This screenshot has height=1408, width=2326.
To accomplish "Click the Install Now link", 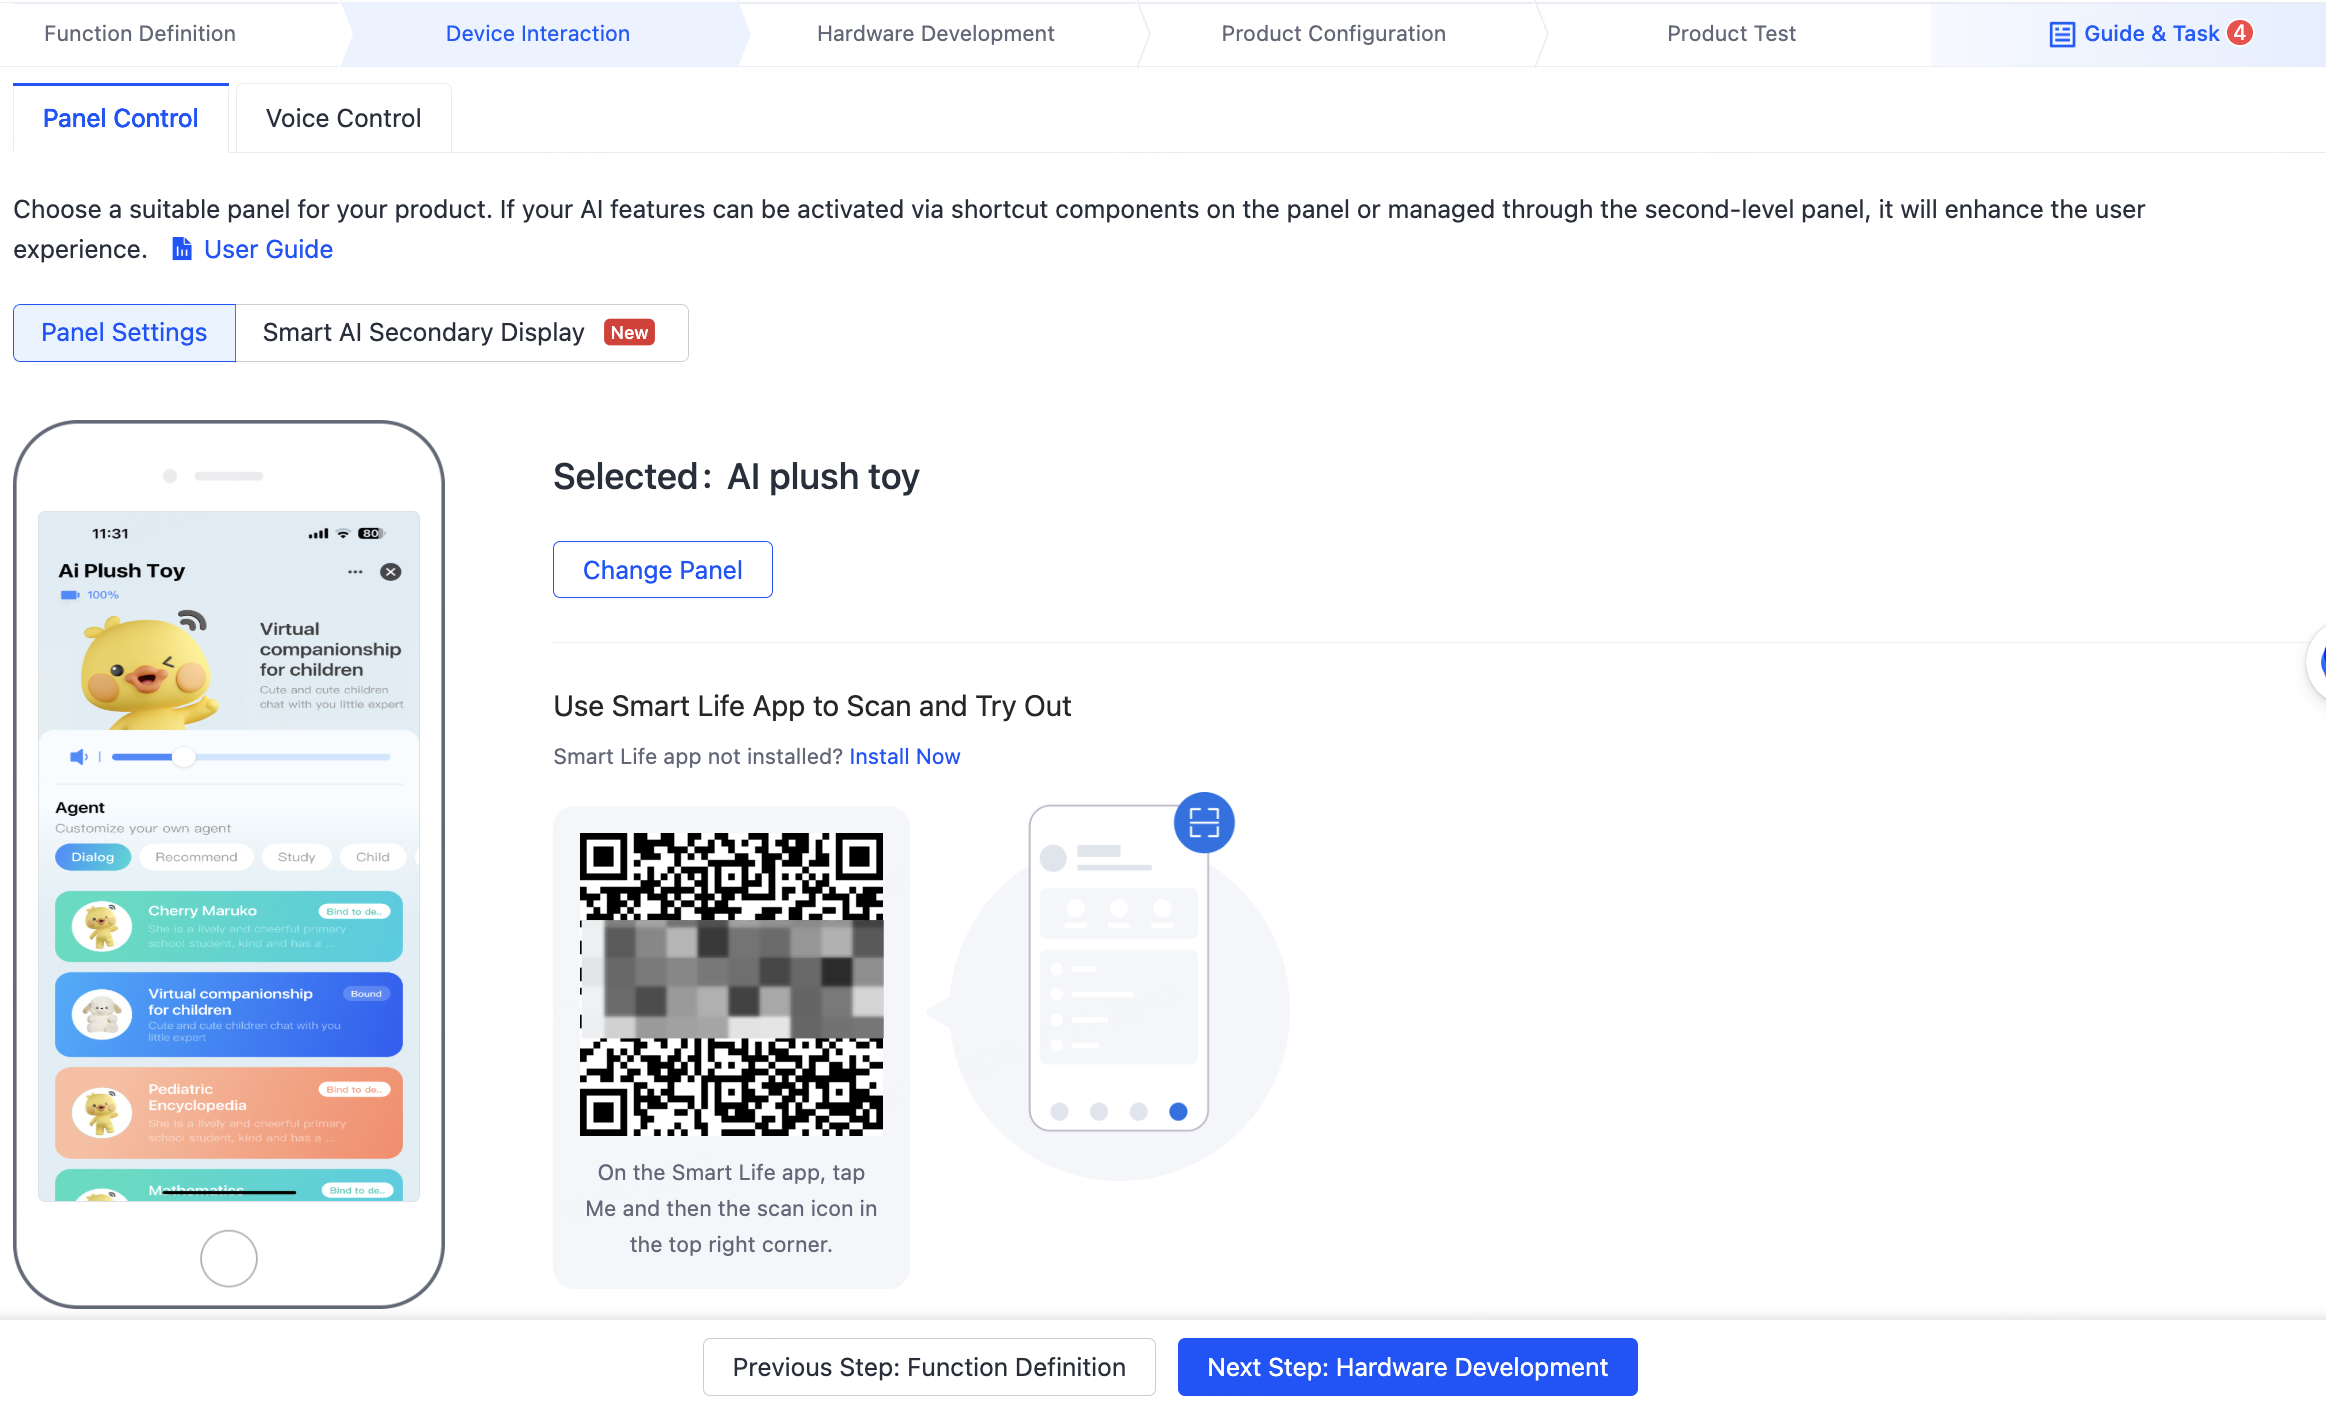I will click(x=904, y=757).
